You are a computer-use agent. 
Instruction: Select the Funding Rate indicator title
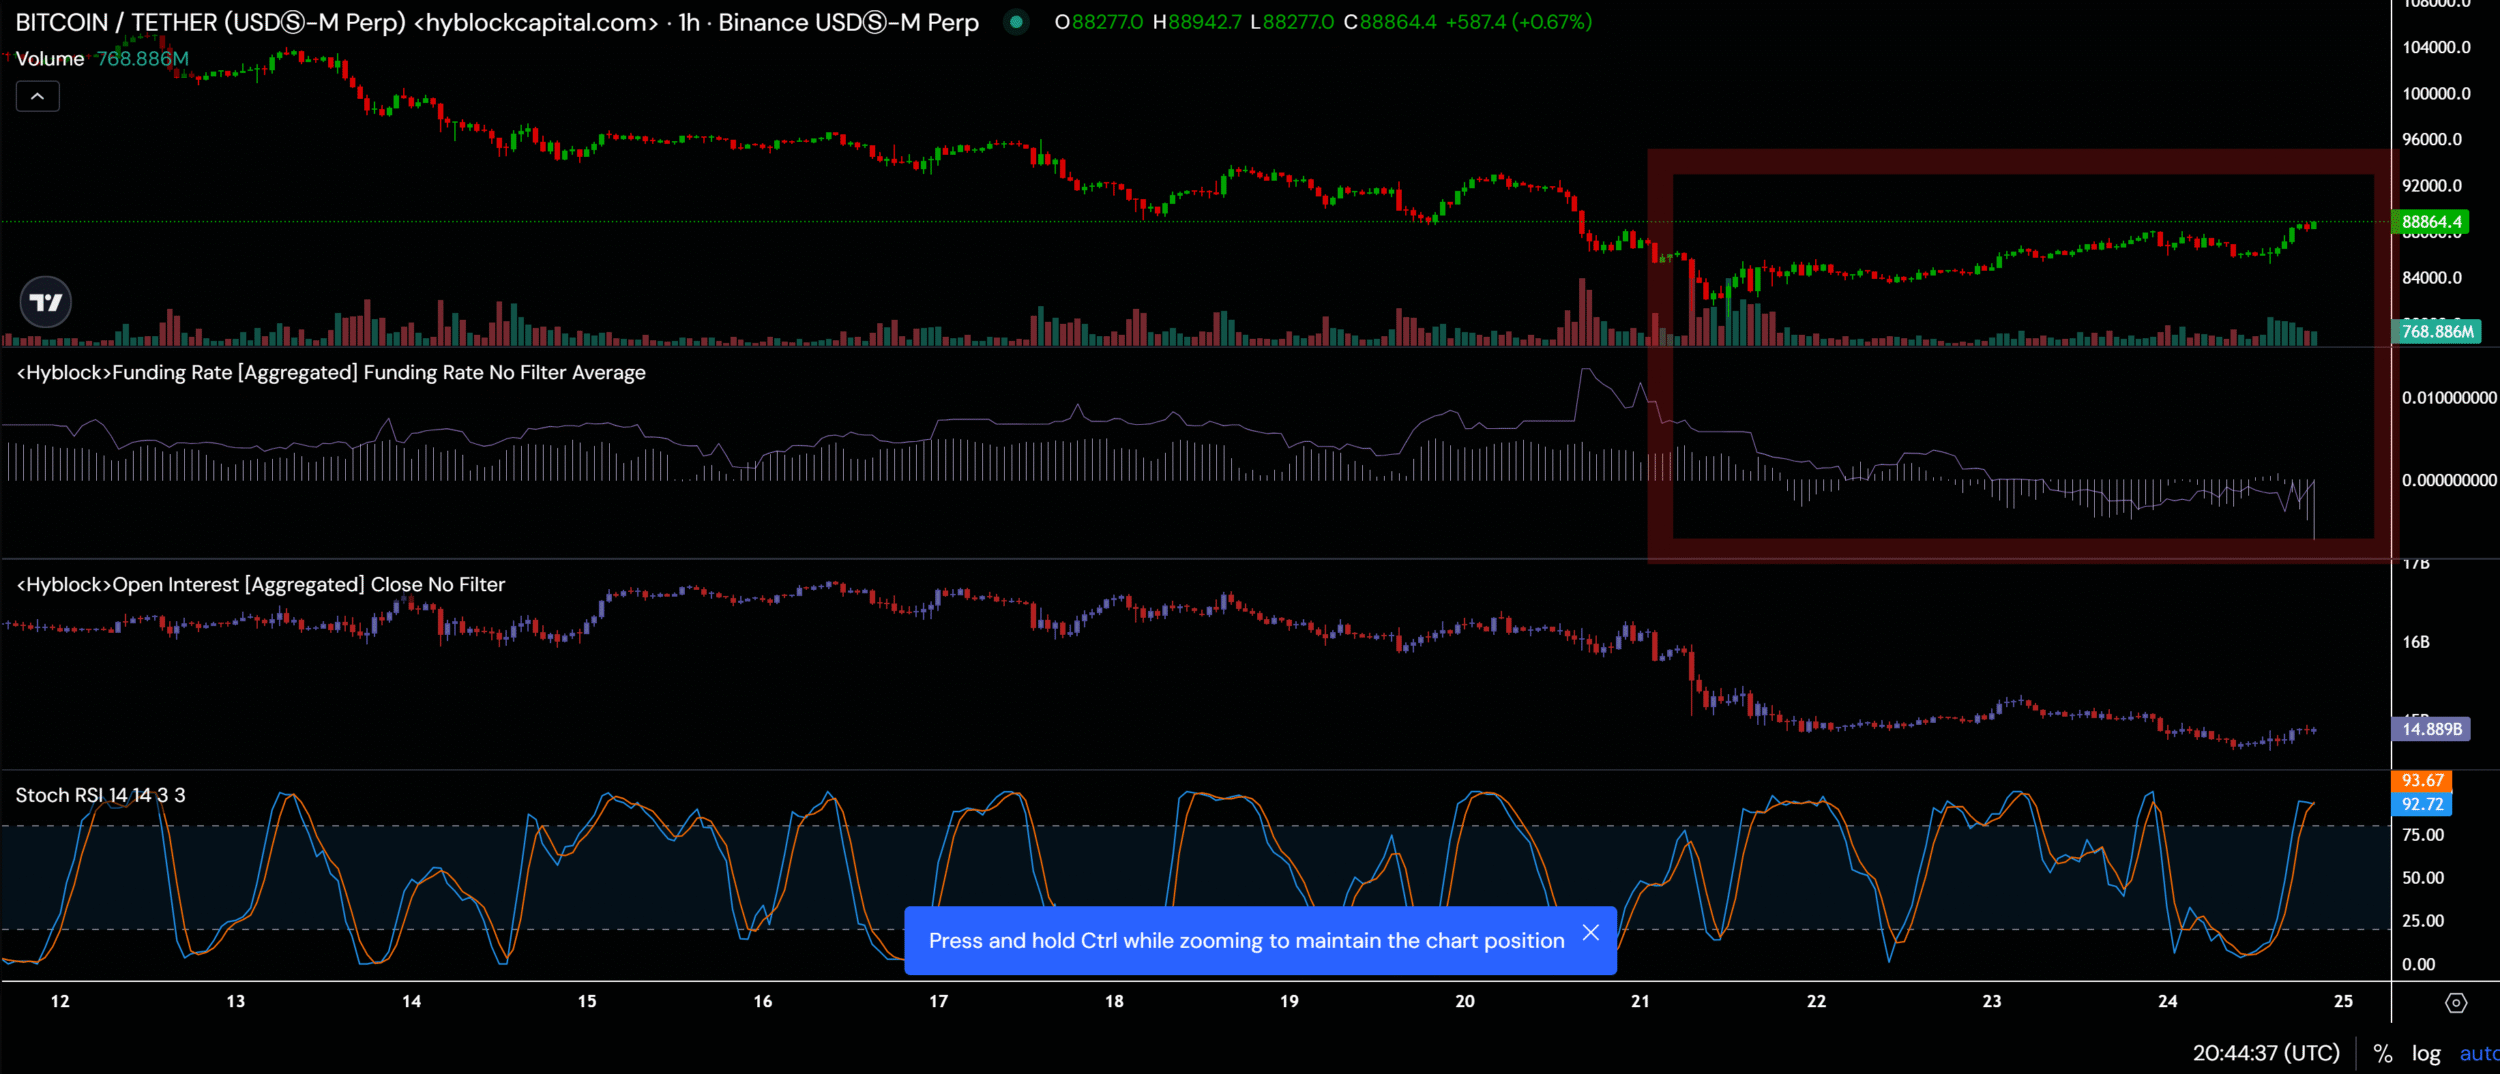[331, 373]
